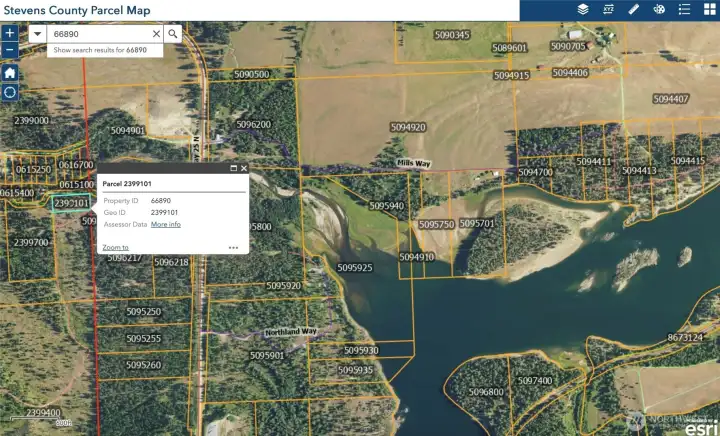Viewport: 720px width, 436px height.
Task: Return to default Home extent
Action: click(10, 72)
